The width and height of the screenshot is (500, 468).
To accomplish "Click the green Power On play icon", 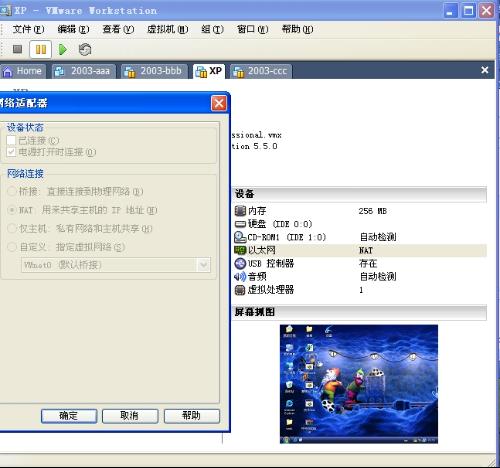I will pyautogui.click(x=63, y=49).
